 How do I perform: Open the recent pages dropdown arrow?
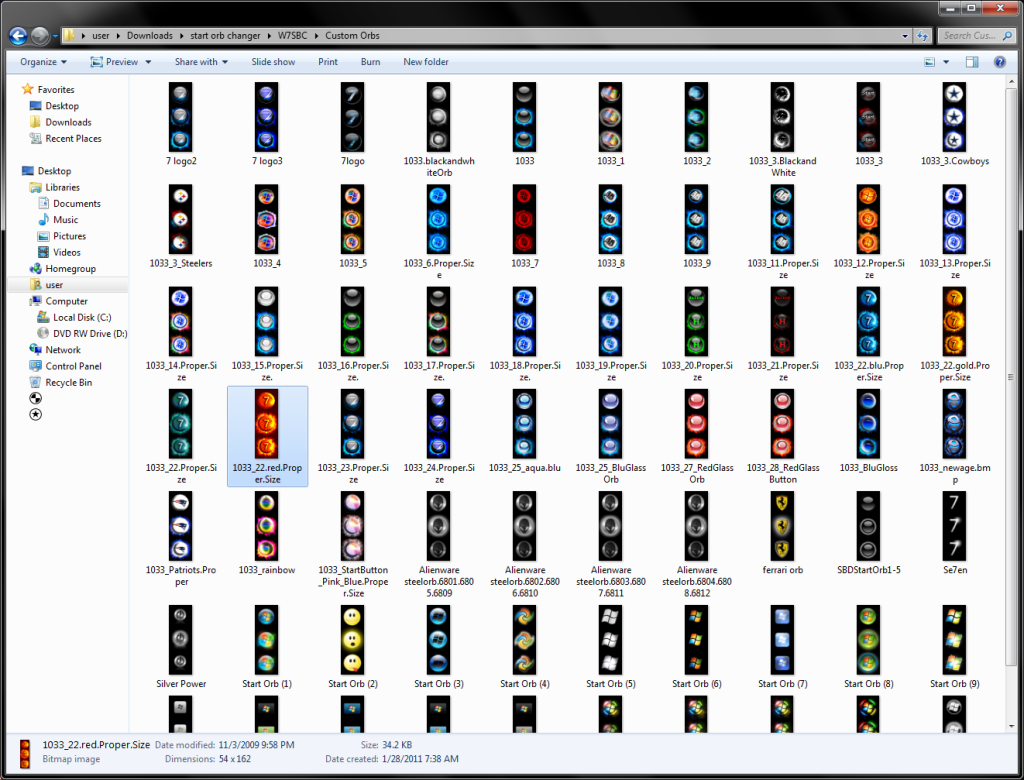click(x=55, y=36)
